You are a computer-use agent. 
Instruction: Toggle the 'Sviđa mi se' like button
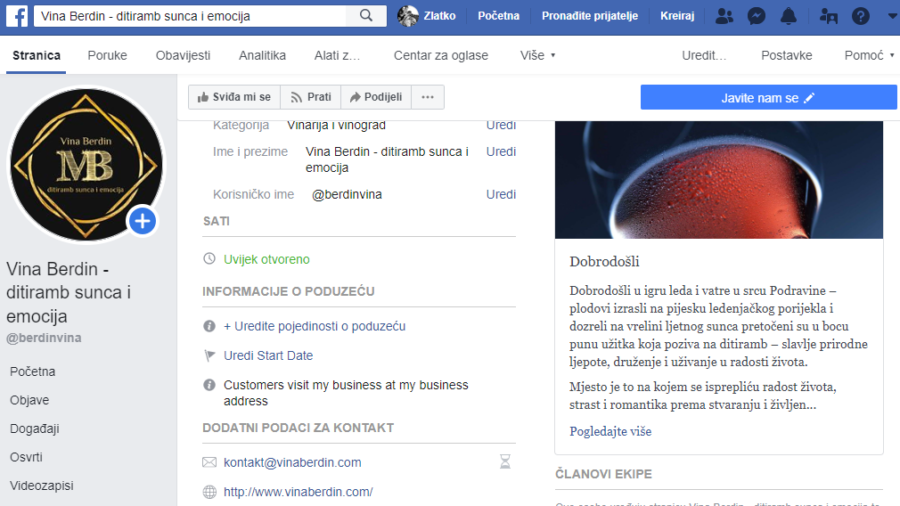[235, 97]
